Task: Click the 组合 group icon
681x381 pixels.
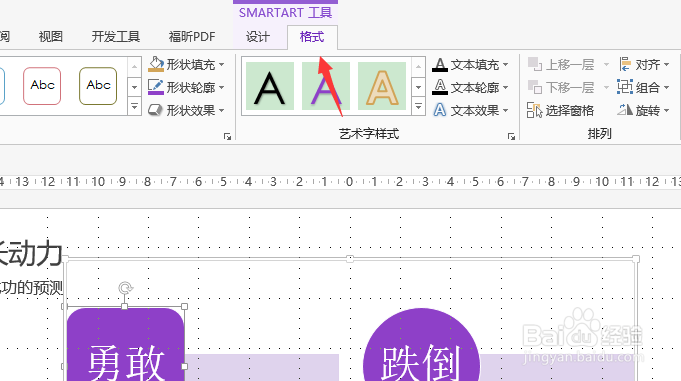Action: pyautogui.click(x=625, y=87)
